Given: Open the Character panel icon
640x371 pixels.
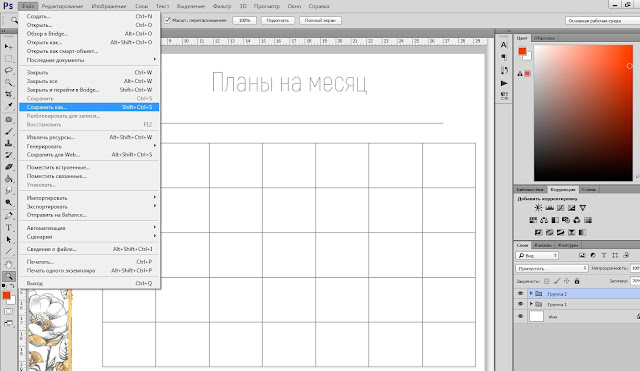Looking at the screenshot, I should pyautogui.click(x=504, y=44).
